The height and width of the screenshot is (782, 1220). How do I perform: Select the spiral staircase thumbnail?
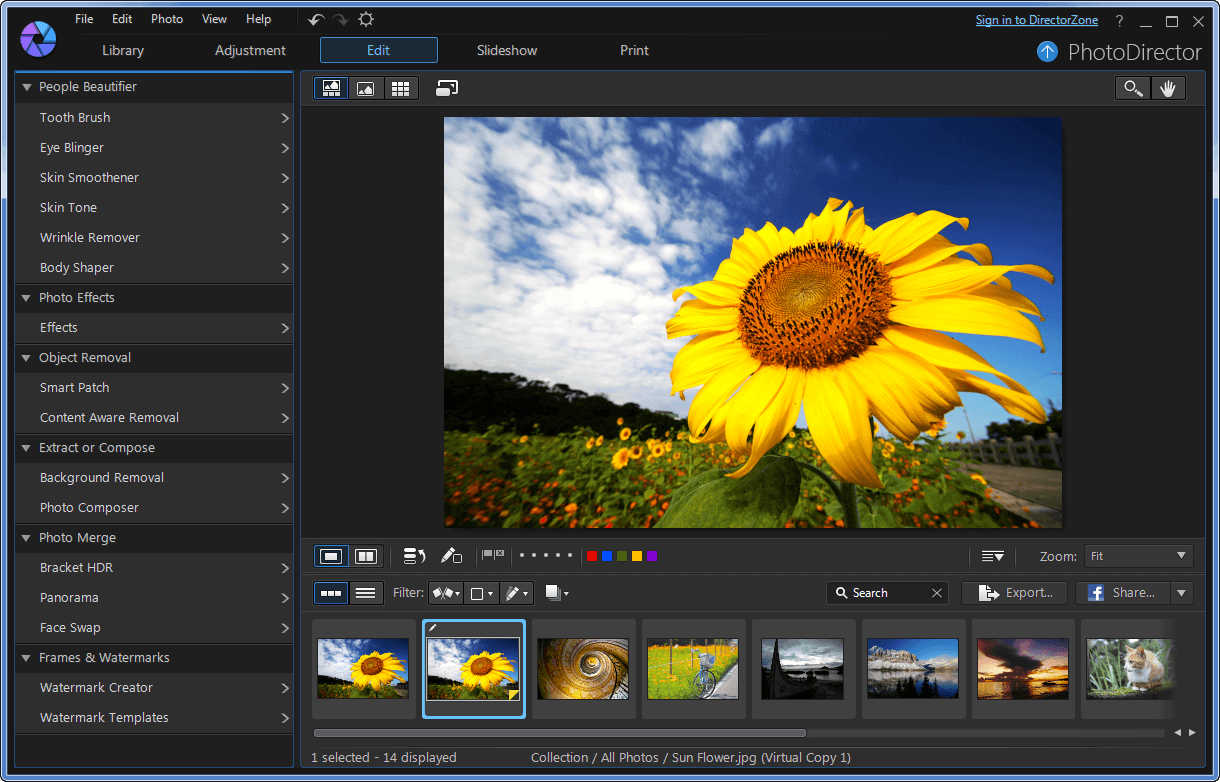tap(583, 669)
